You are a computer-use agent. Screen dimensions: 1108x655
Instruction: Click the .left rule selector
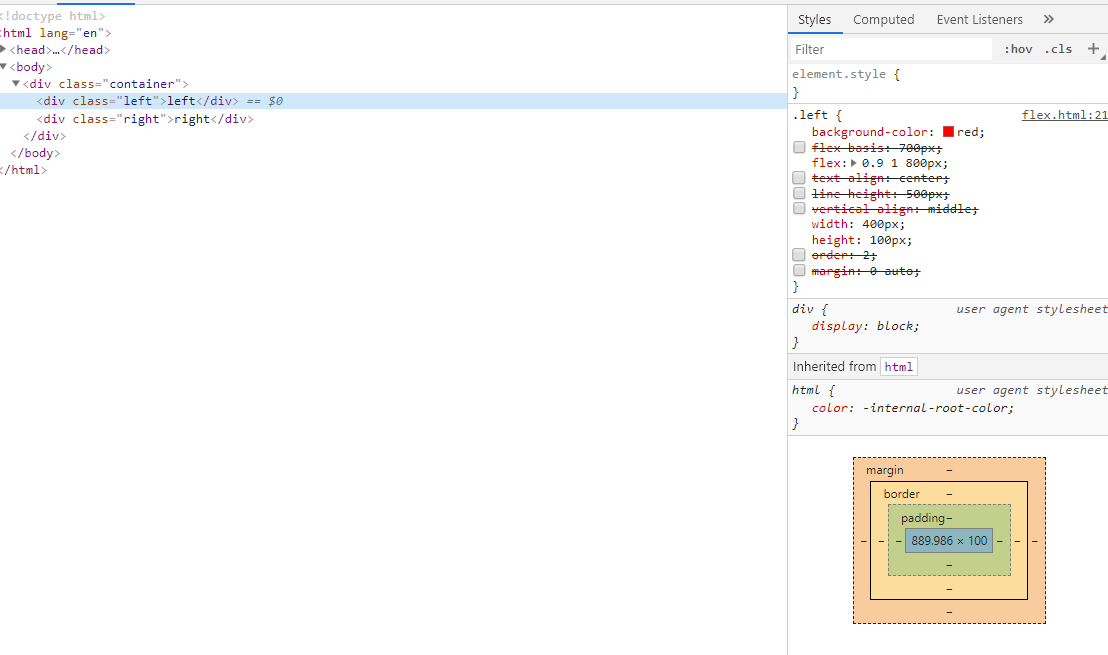[x=810, y=114]
